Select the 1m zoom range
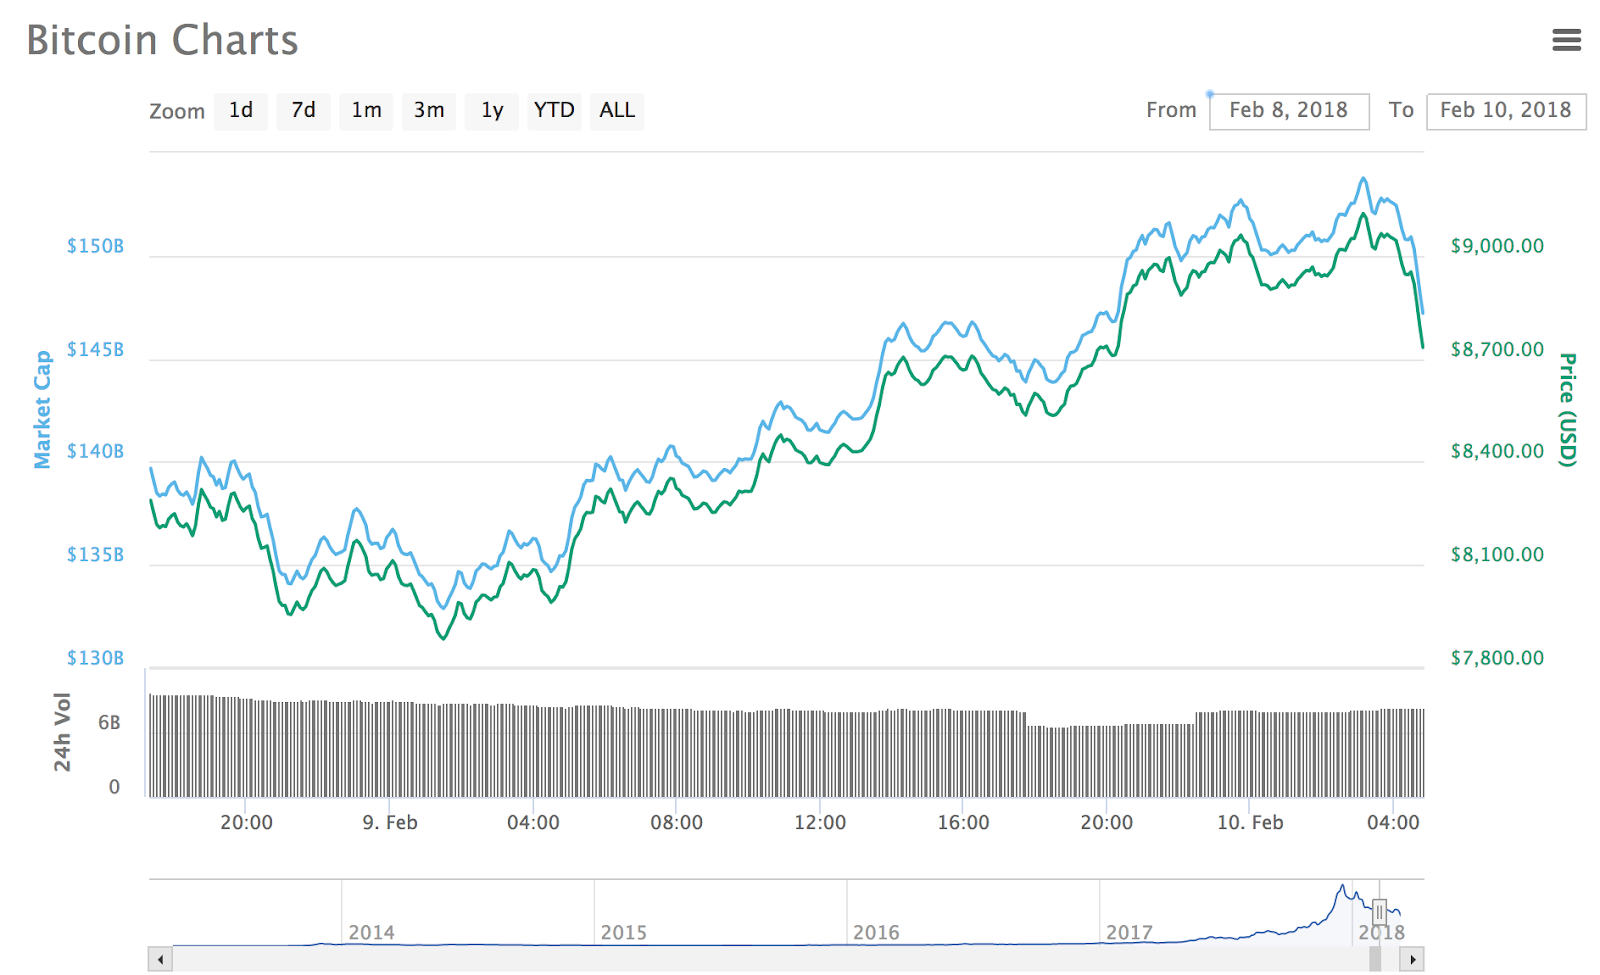This screenshot has width=1600, height=975. (366, 111)
